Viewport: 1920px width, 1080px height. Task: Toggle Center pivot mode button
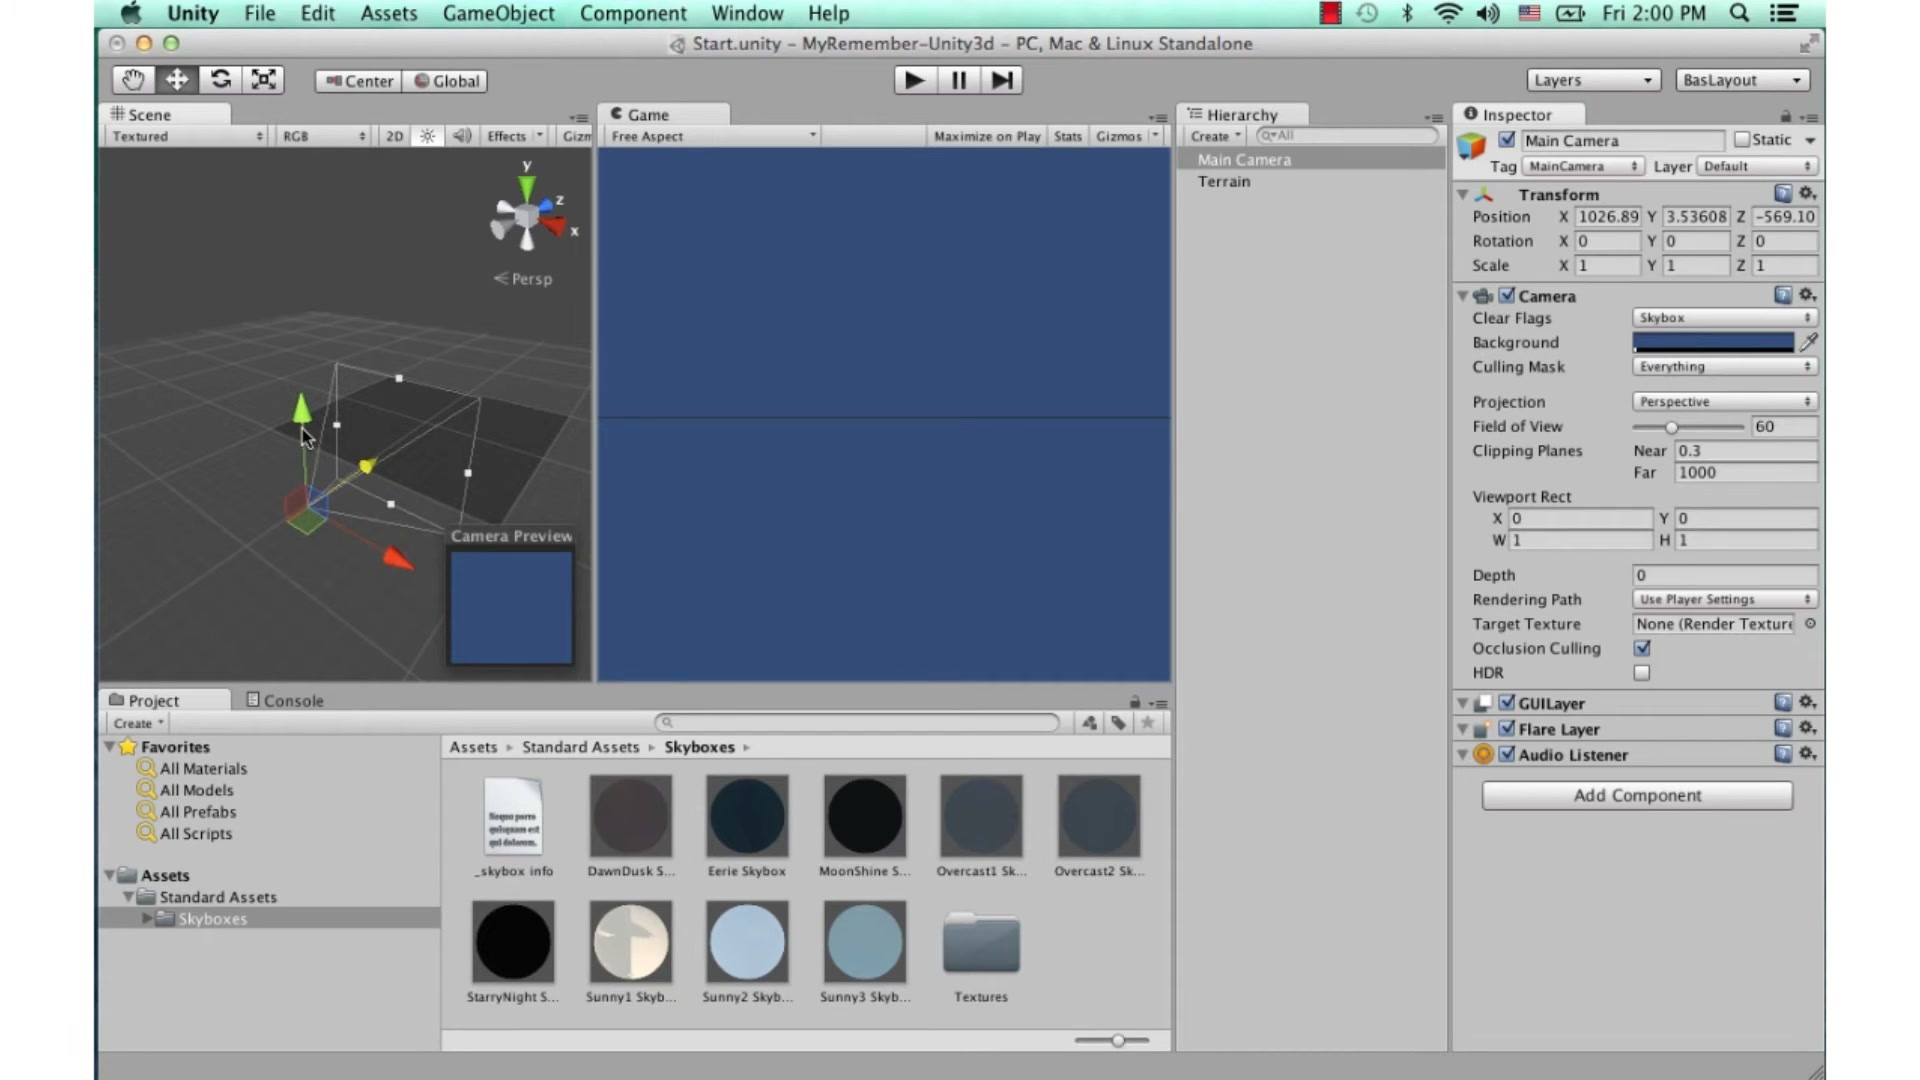tap(358, 81)
